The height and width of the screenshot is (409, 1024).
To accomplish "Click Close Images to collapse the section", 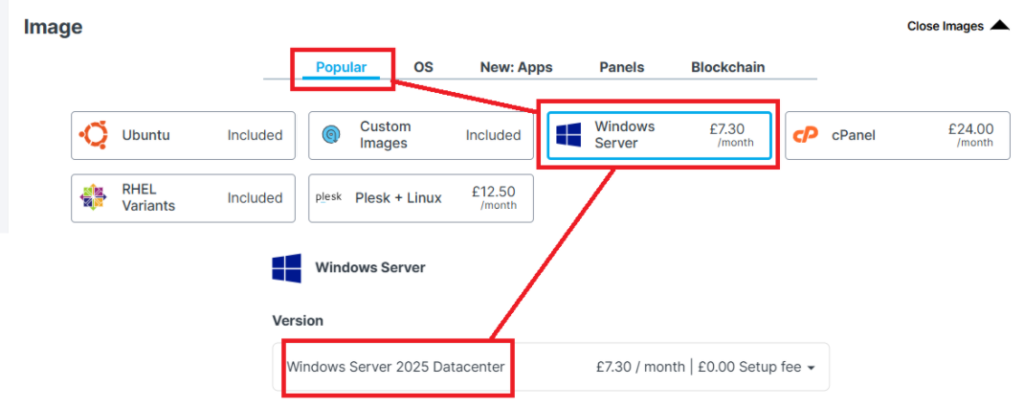I will point(945,26).
